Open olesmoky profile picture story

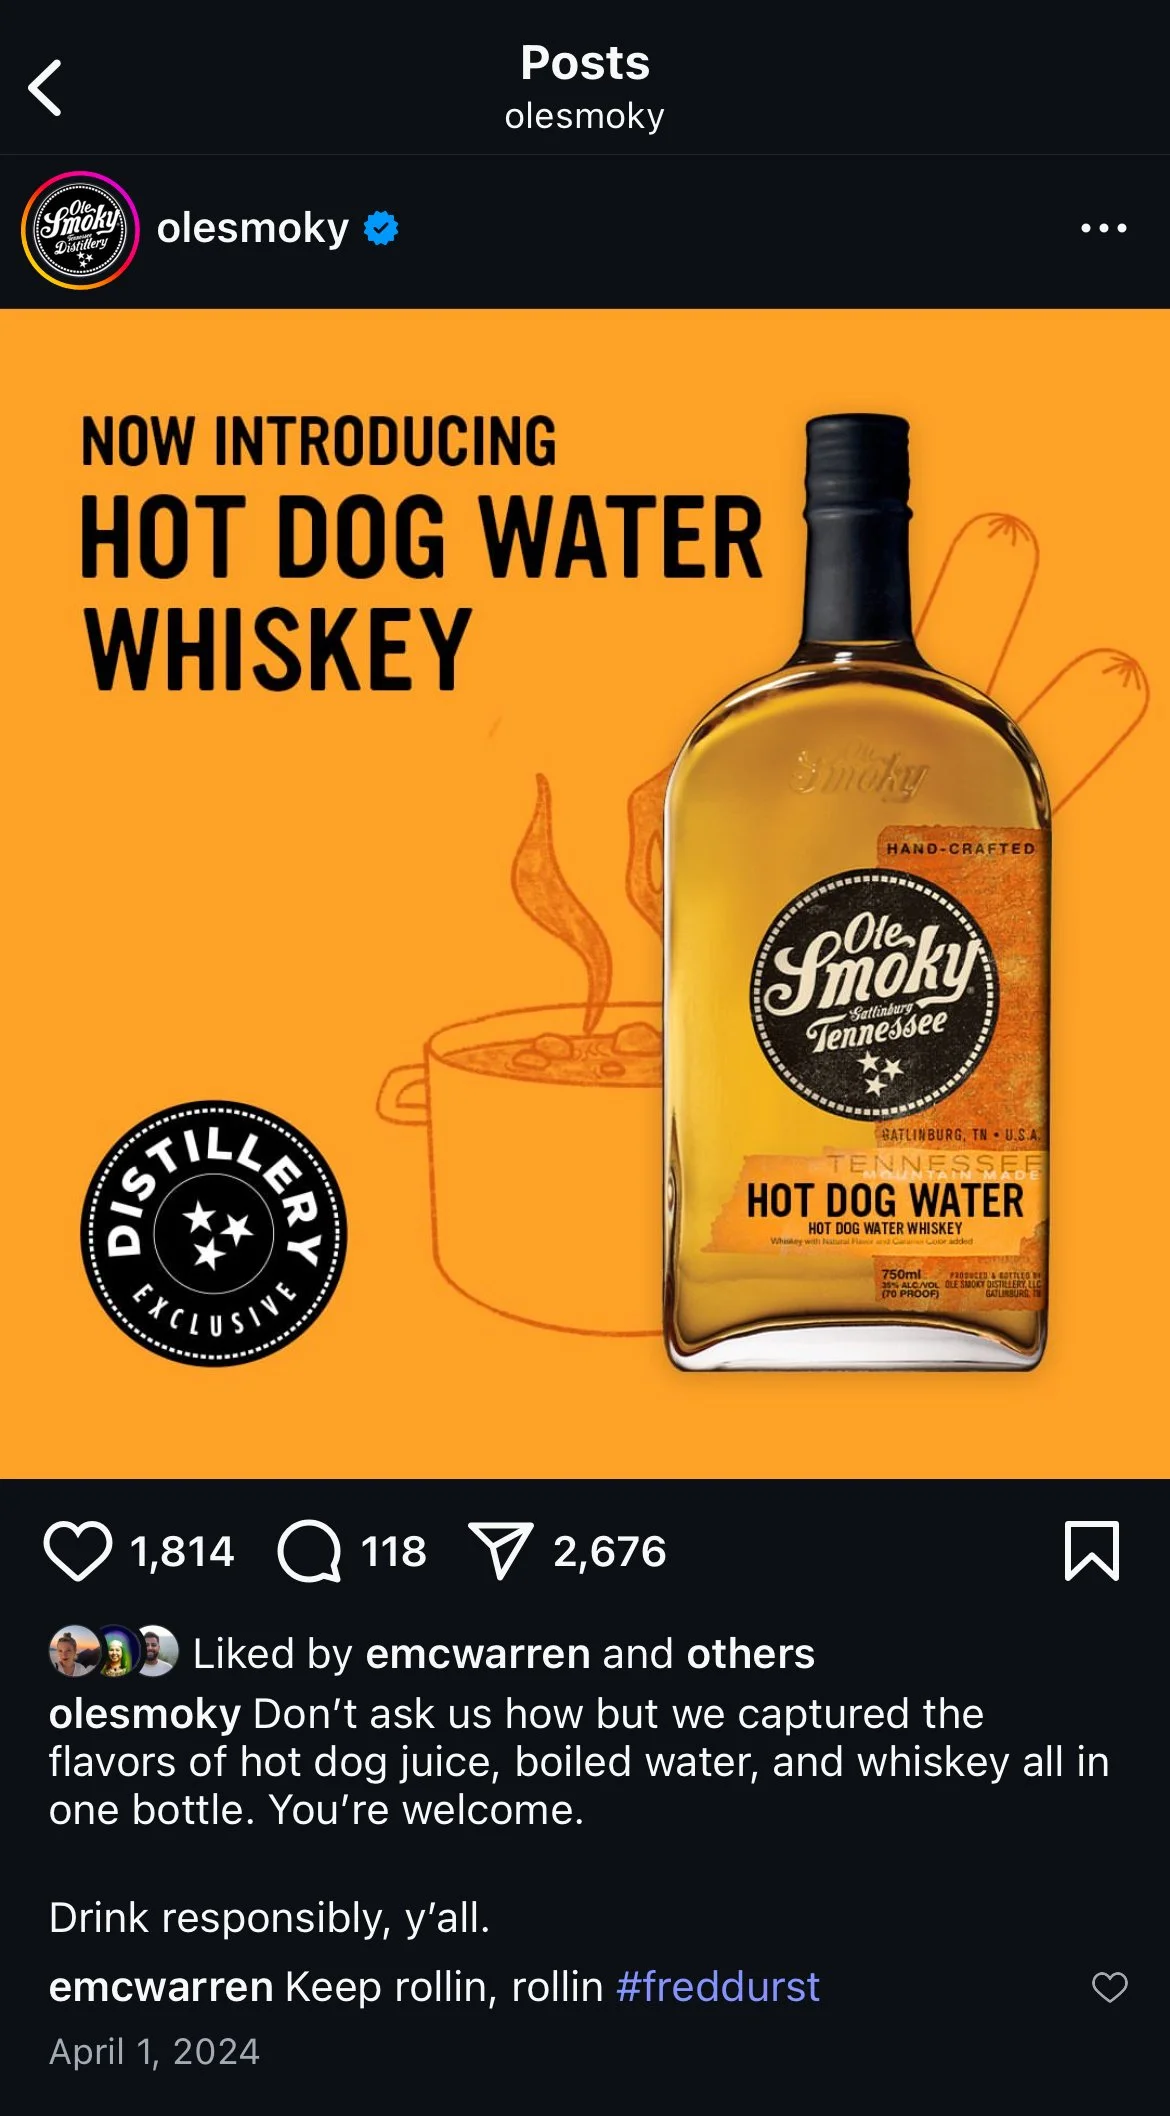click(80, 230)
